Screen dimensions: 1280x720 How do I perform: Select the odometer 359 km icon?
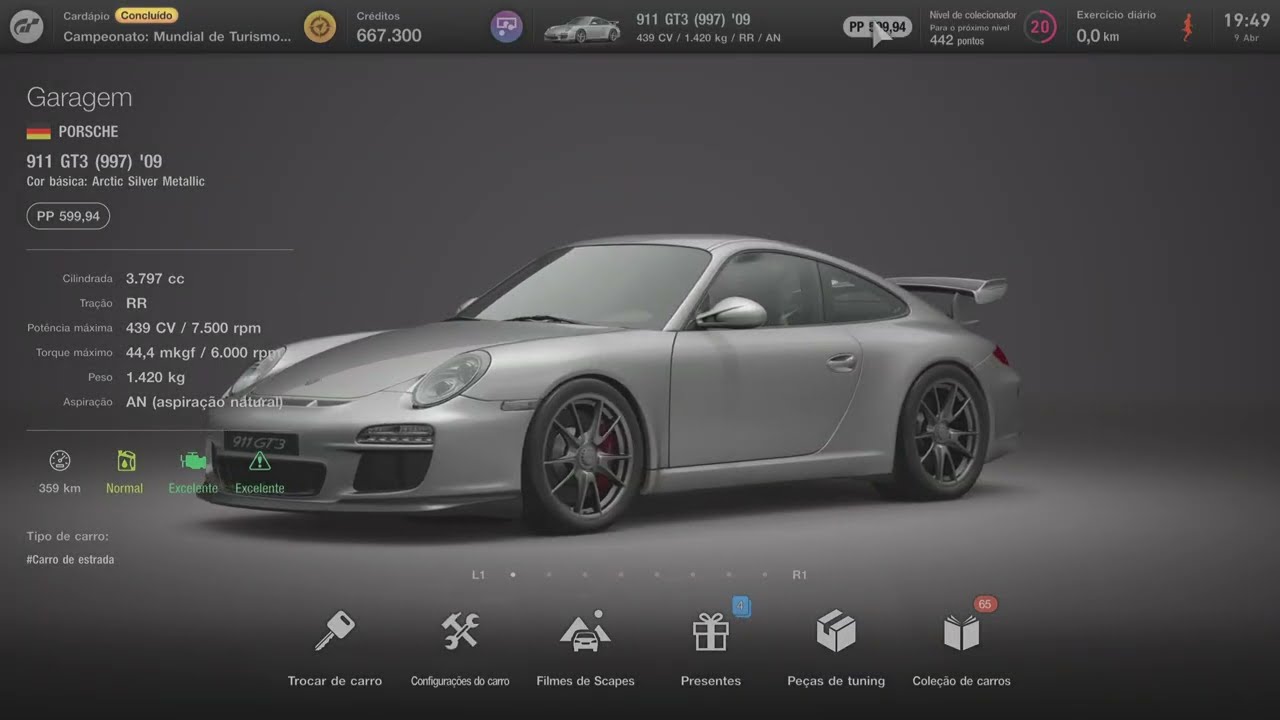60,461
